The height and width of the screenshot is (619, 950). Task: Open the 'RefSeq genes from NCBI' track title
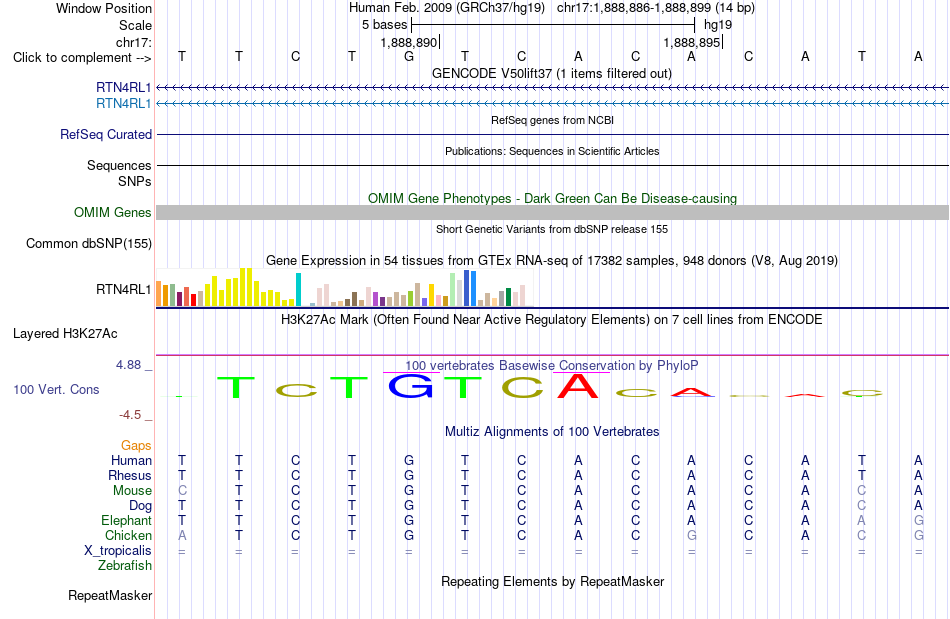tap(552, 120)
